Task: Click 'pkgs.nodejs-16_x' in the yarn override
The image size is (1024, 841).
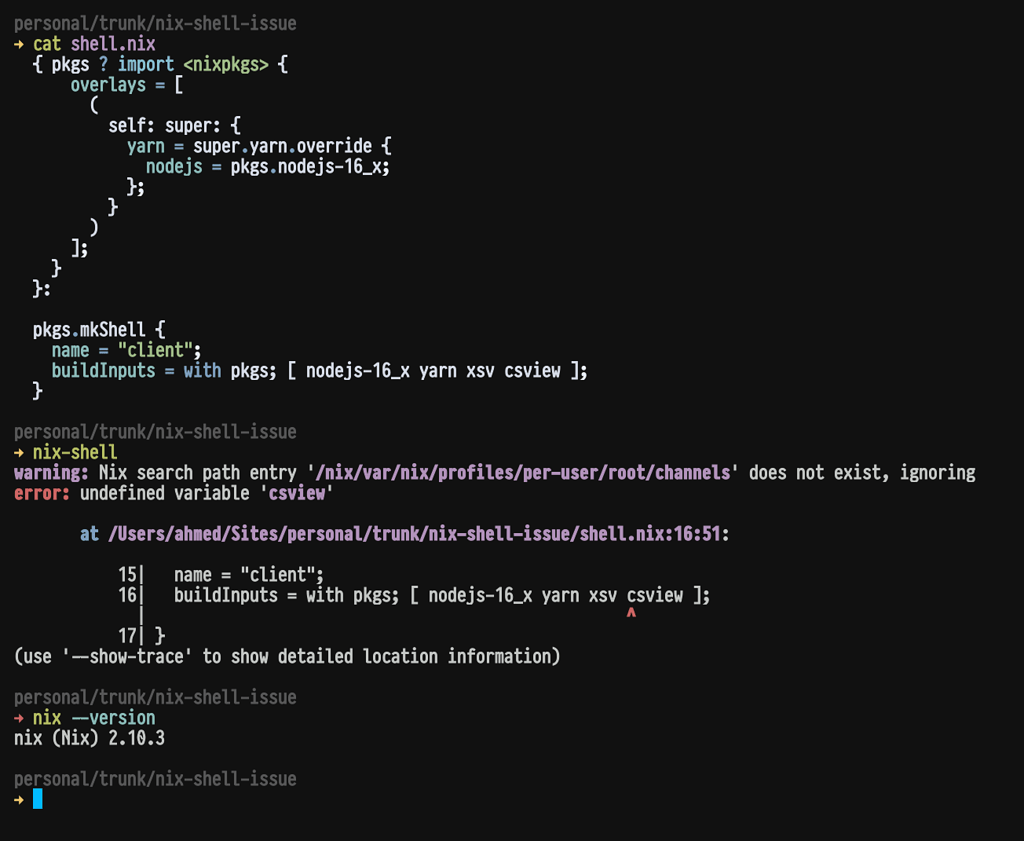Action: (x=308, y=166)
